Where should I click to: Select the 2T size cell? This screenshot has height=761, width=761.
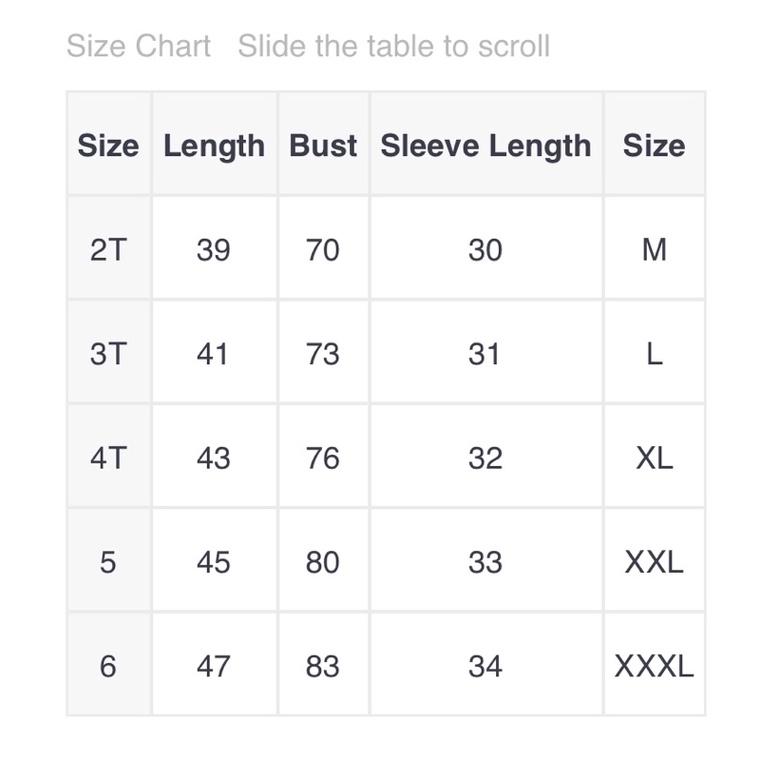coord(108,250)
